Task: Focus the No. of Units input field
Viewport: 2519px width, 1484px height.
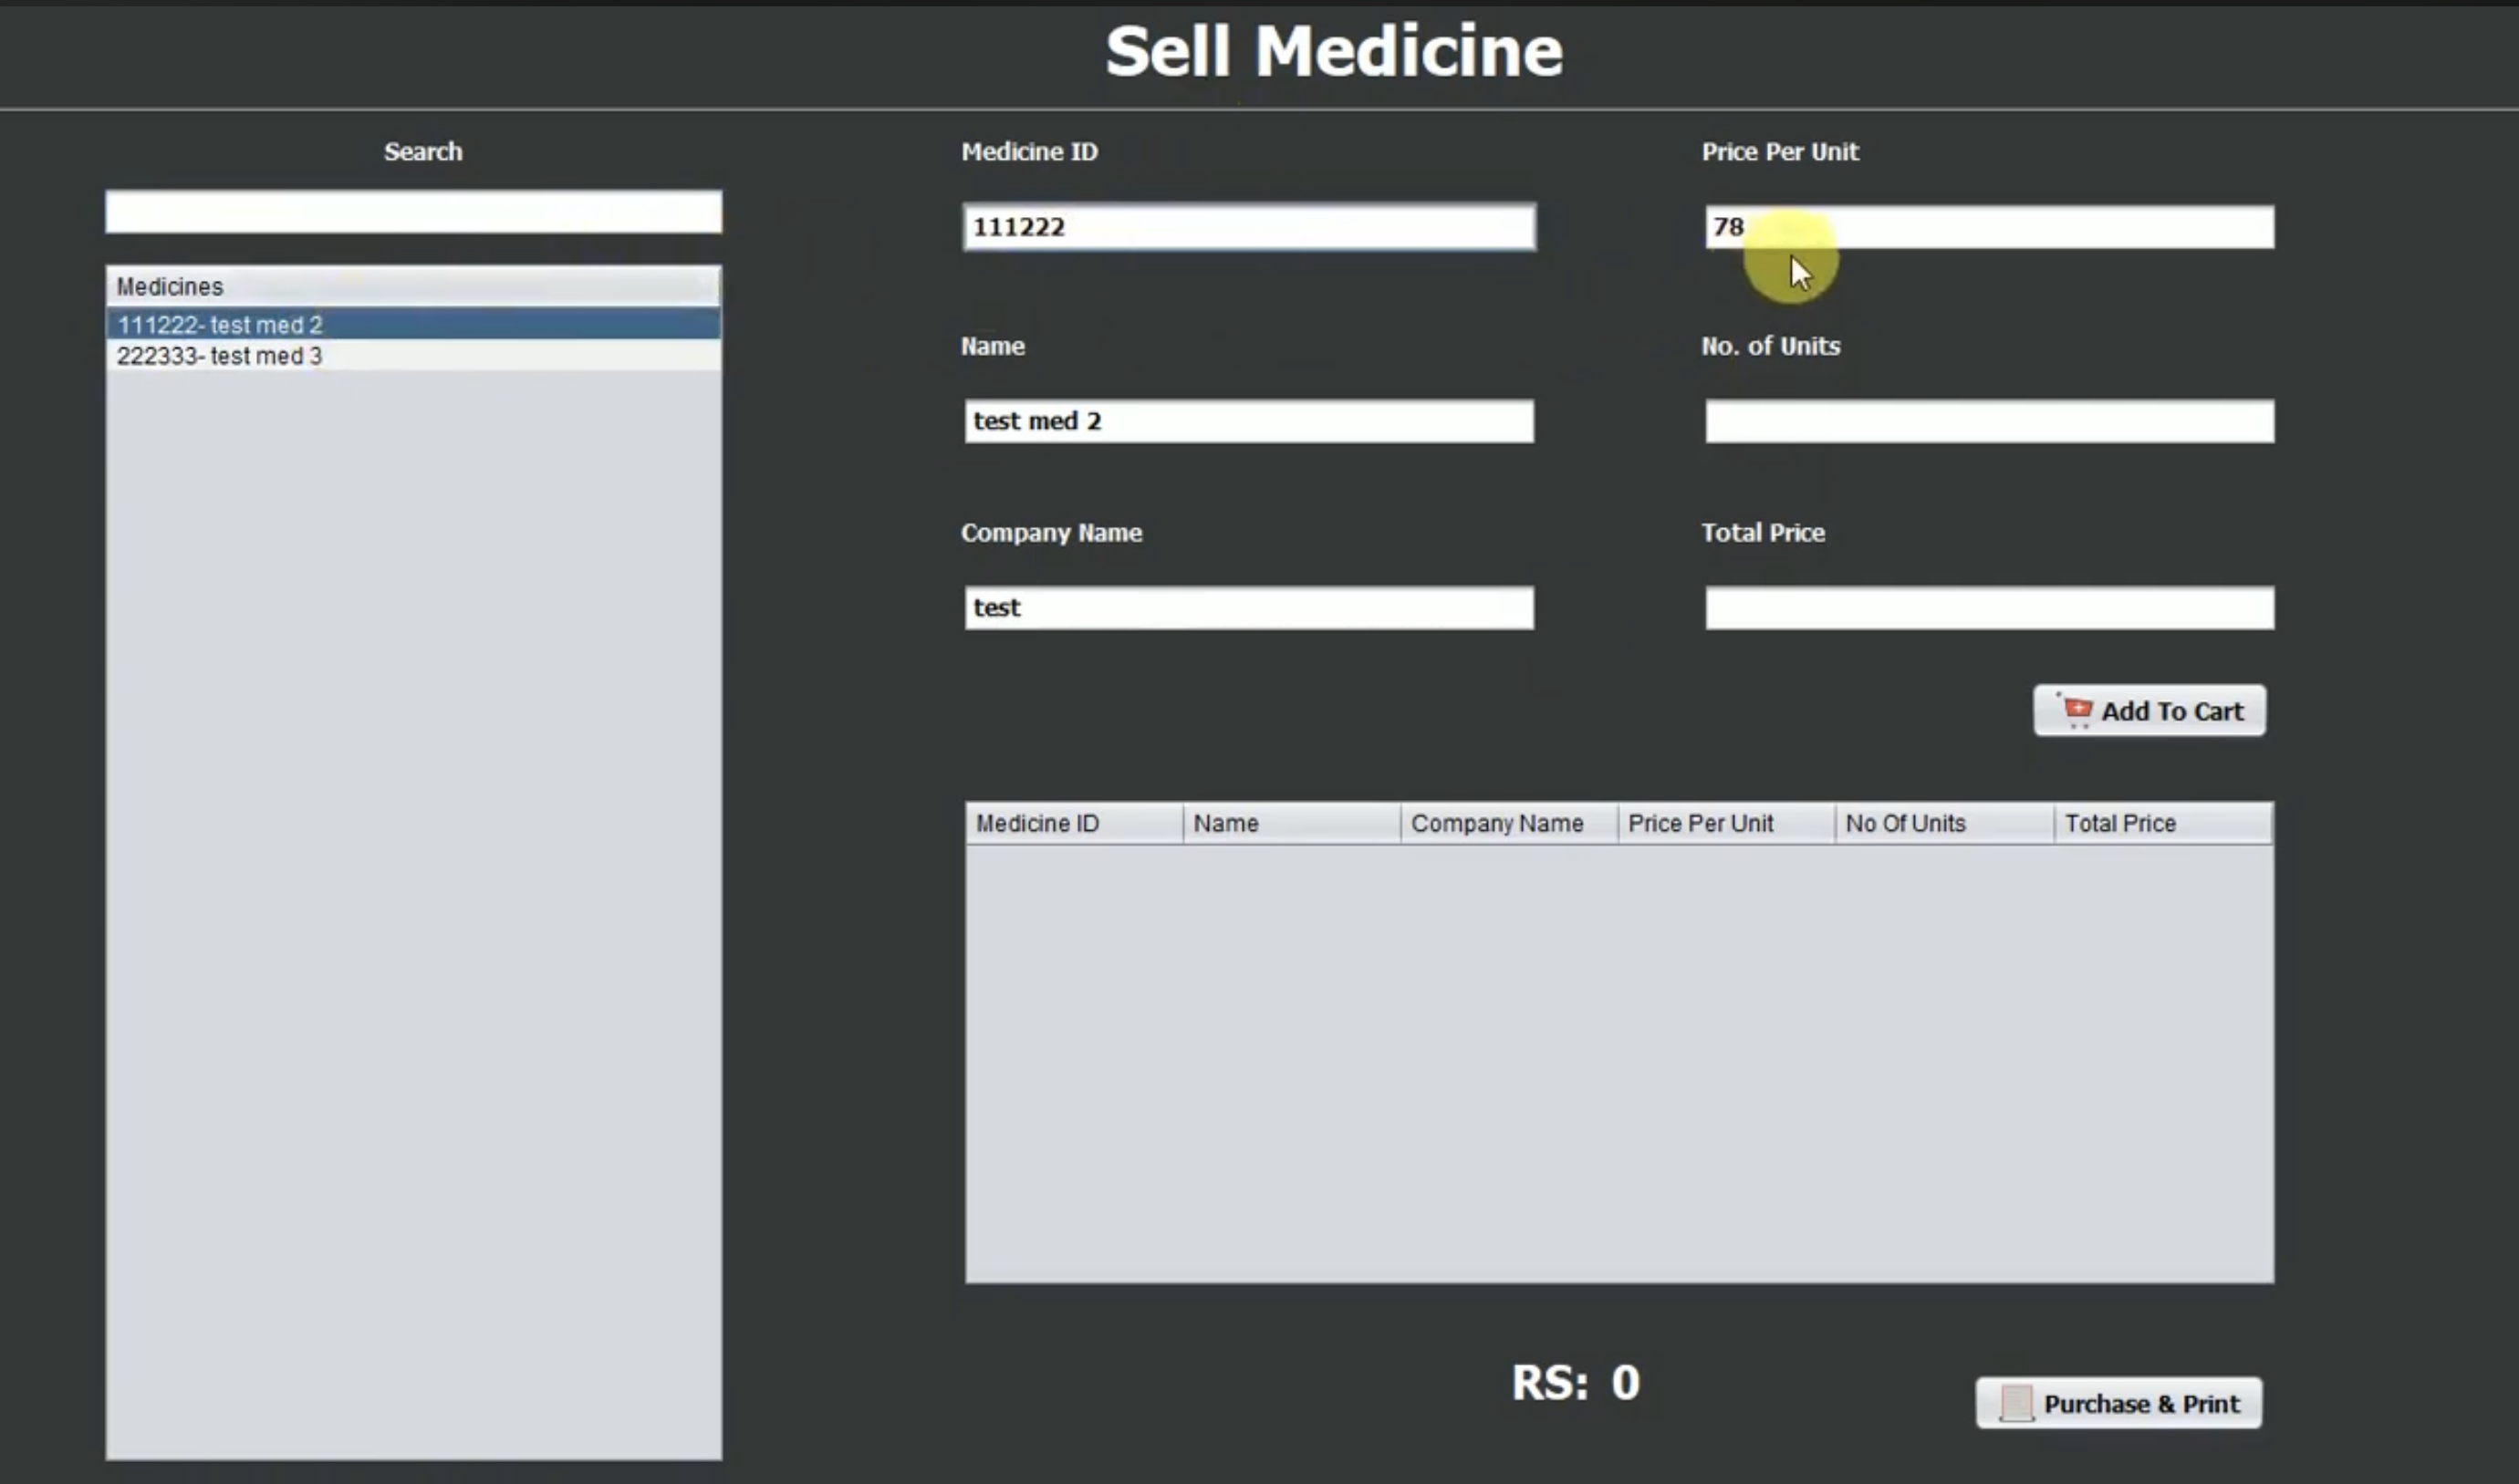Action: point(1989,421)
